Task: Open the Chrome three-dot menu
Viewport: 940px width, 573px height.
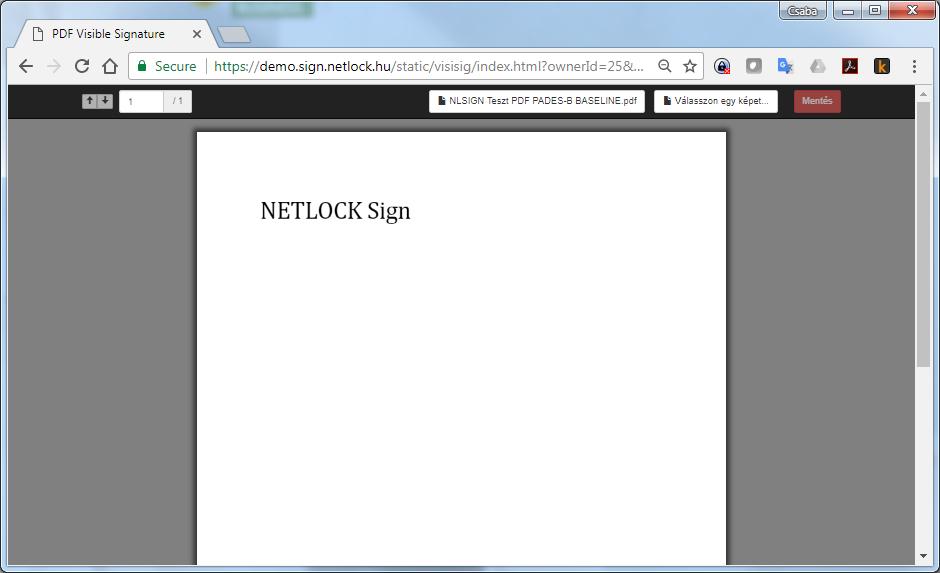Action: click(914, 66)
